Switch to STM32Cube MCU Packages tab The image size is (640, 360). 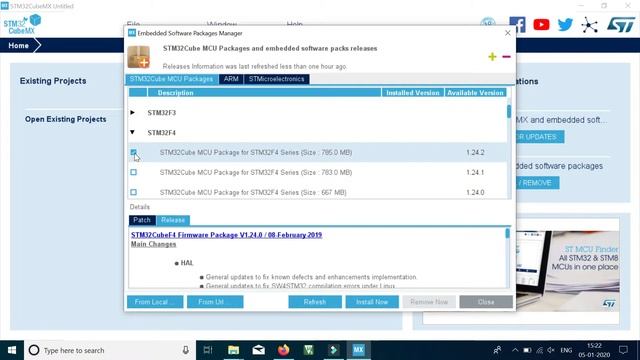pos(171,79)
